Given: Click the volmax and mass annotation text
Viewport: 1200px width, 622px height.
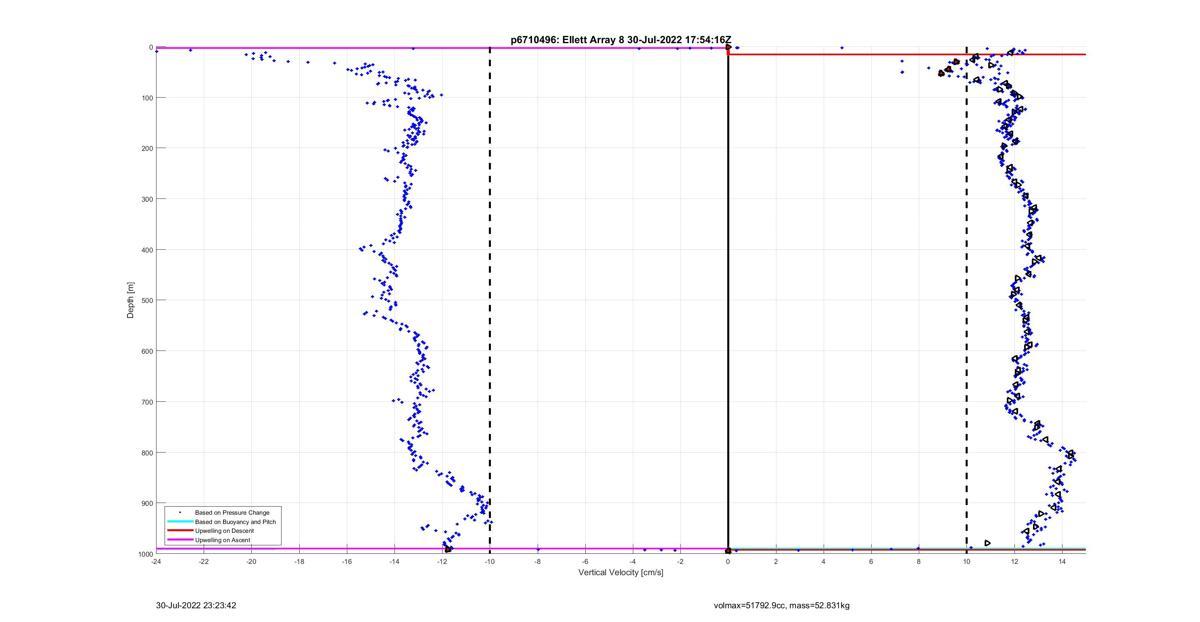Looking at the screenshot, I should (x=781, y=605).
